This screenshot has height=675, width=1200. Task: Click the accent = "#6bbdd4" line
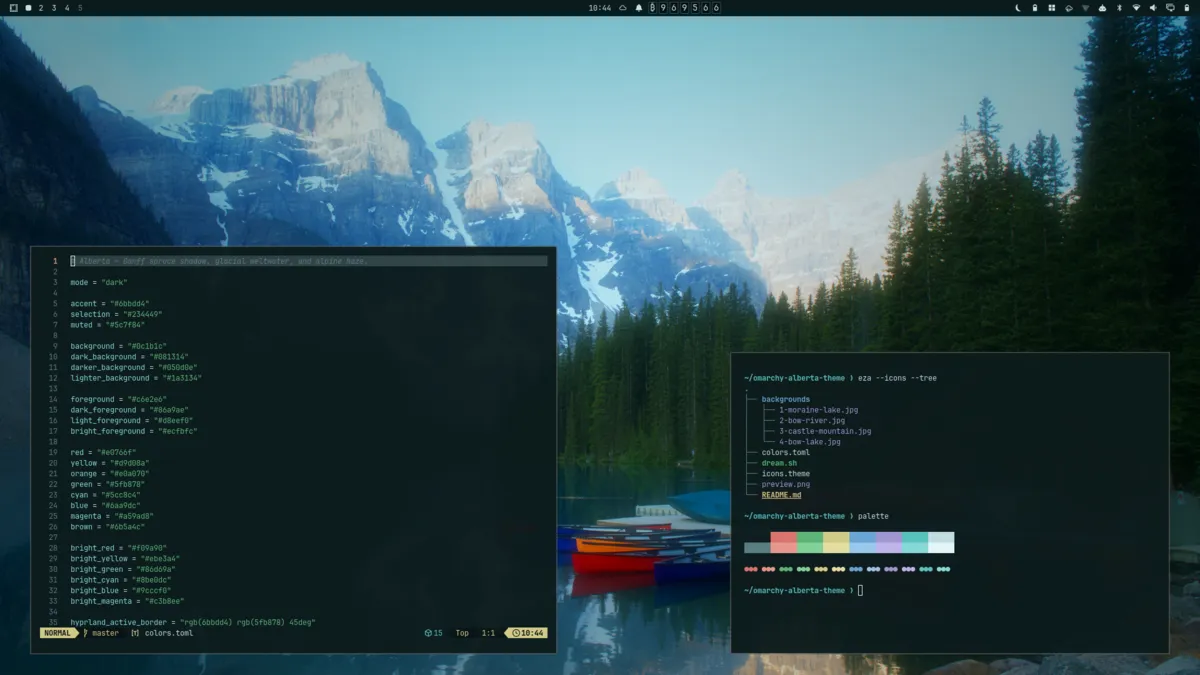click(x=110, y=303)
